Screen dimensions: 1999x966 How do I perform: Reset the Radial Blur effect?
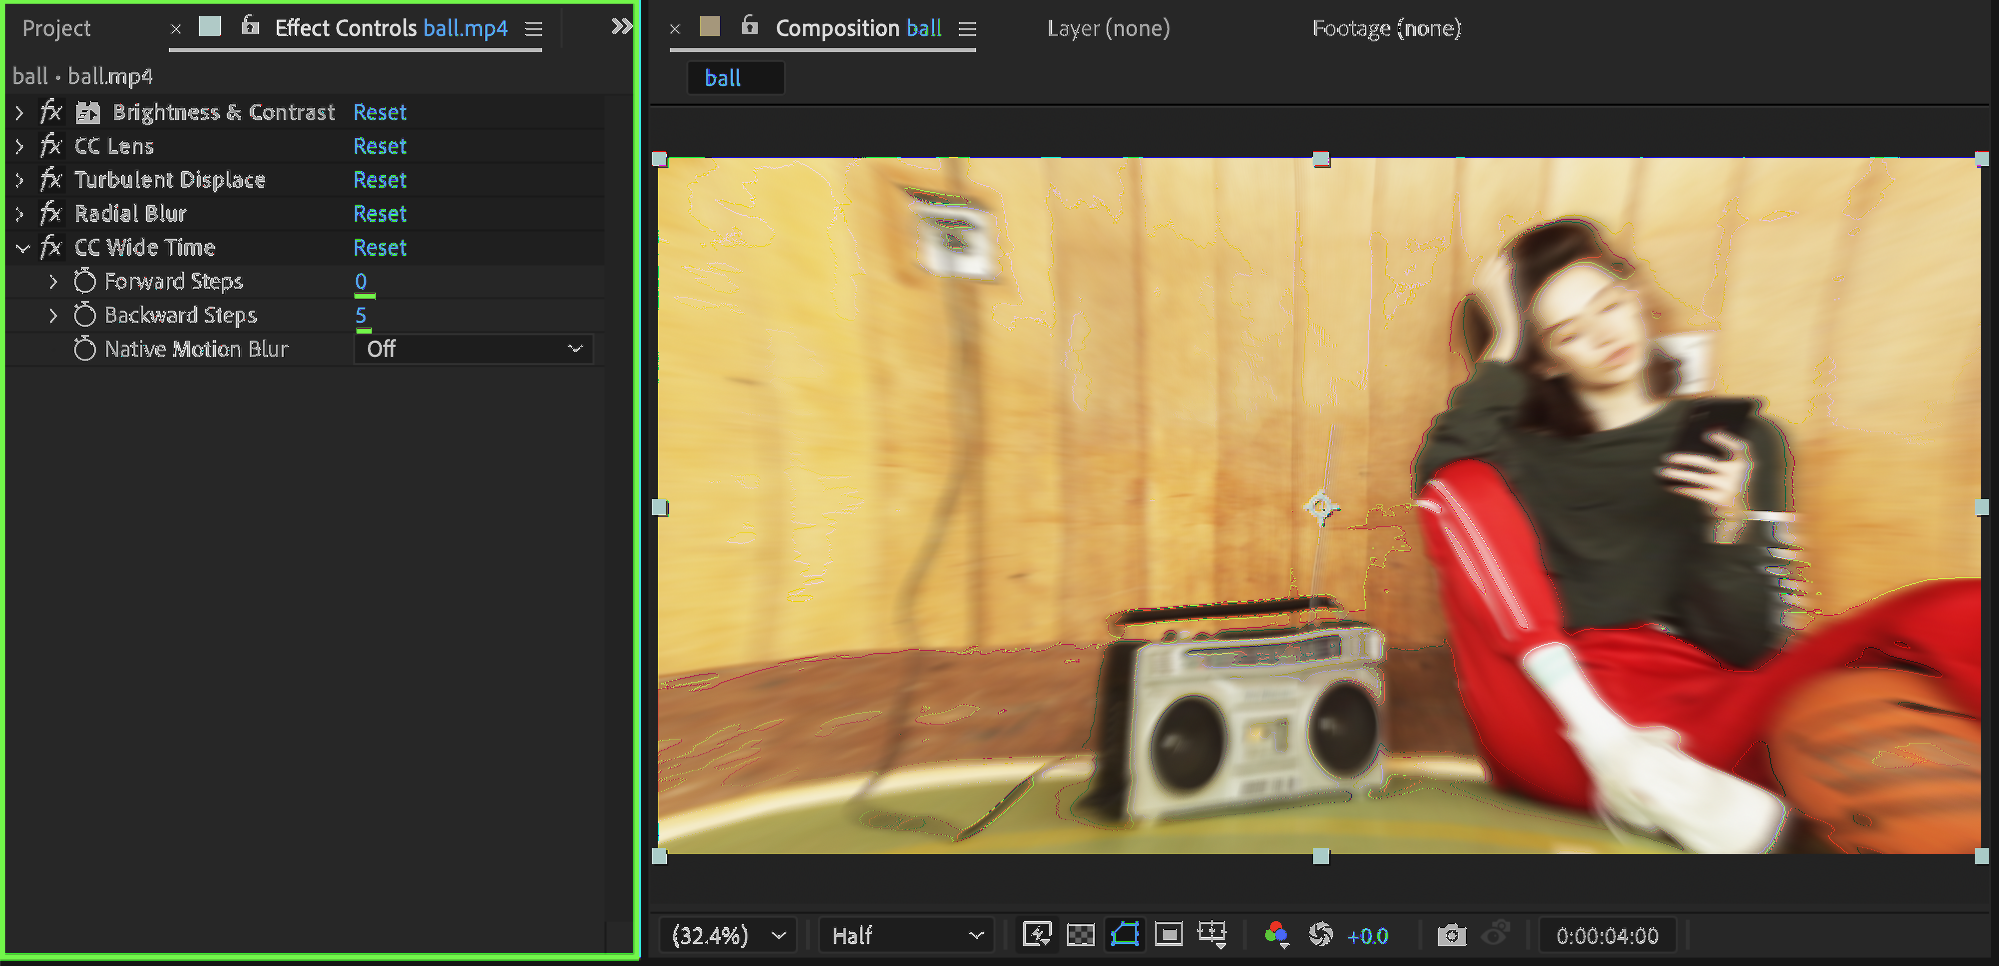point(380,214)
